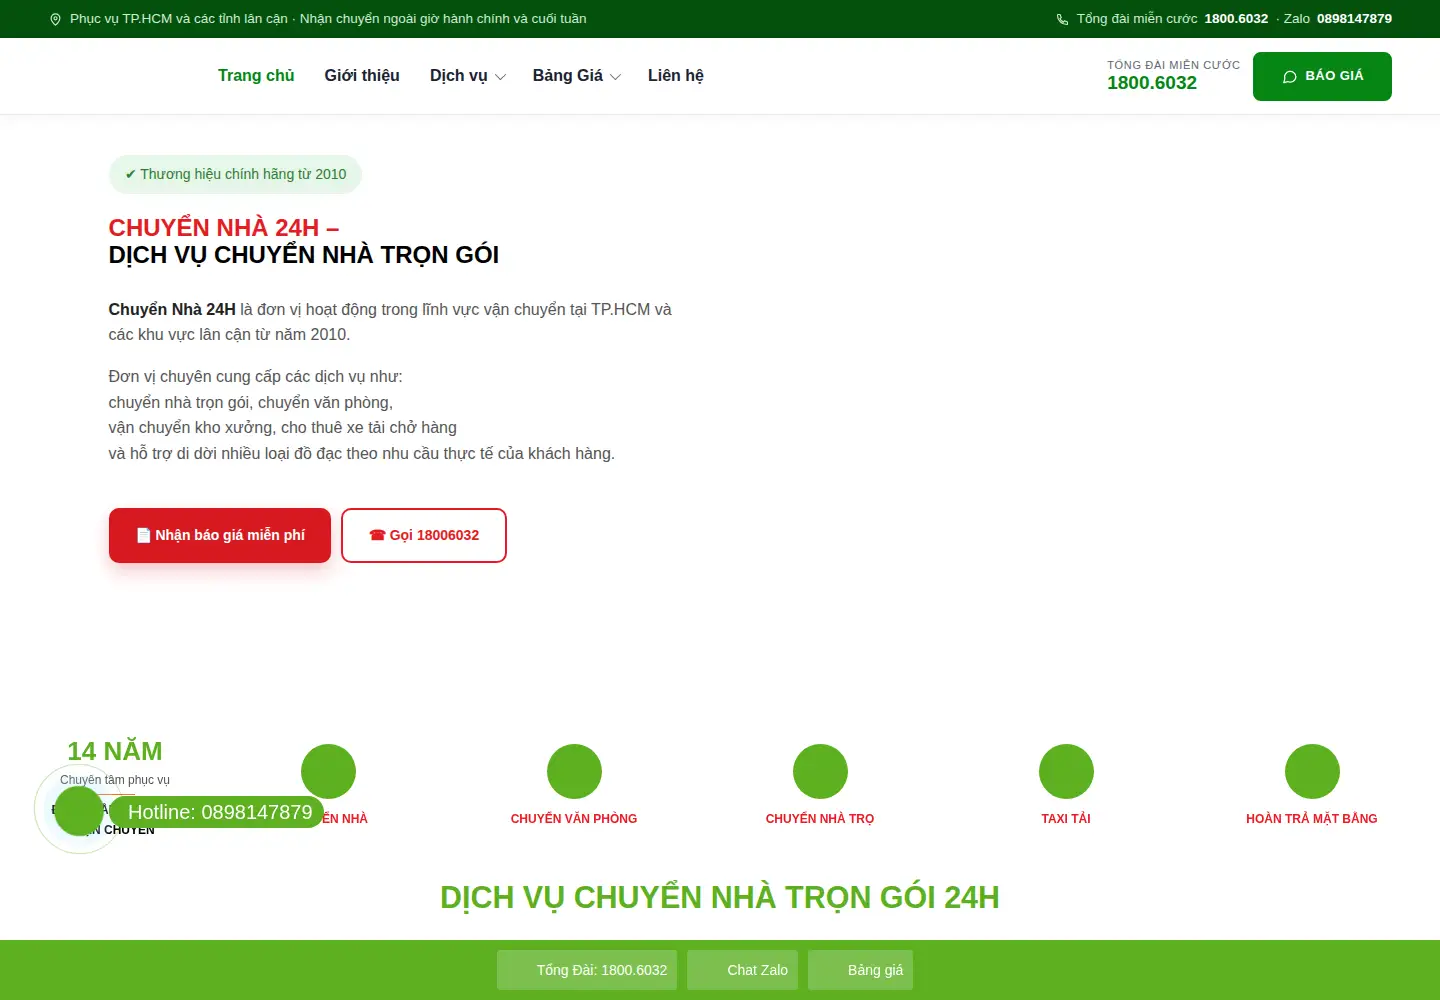Click the green circle icon above TAXI TẢI

point(1066,772)
